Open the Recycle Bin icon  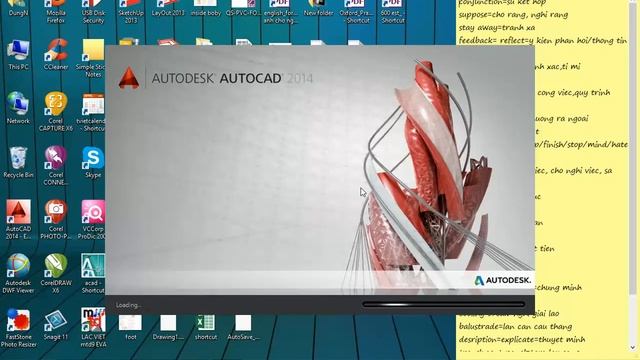click(x=18, y=162)
